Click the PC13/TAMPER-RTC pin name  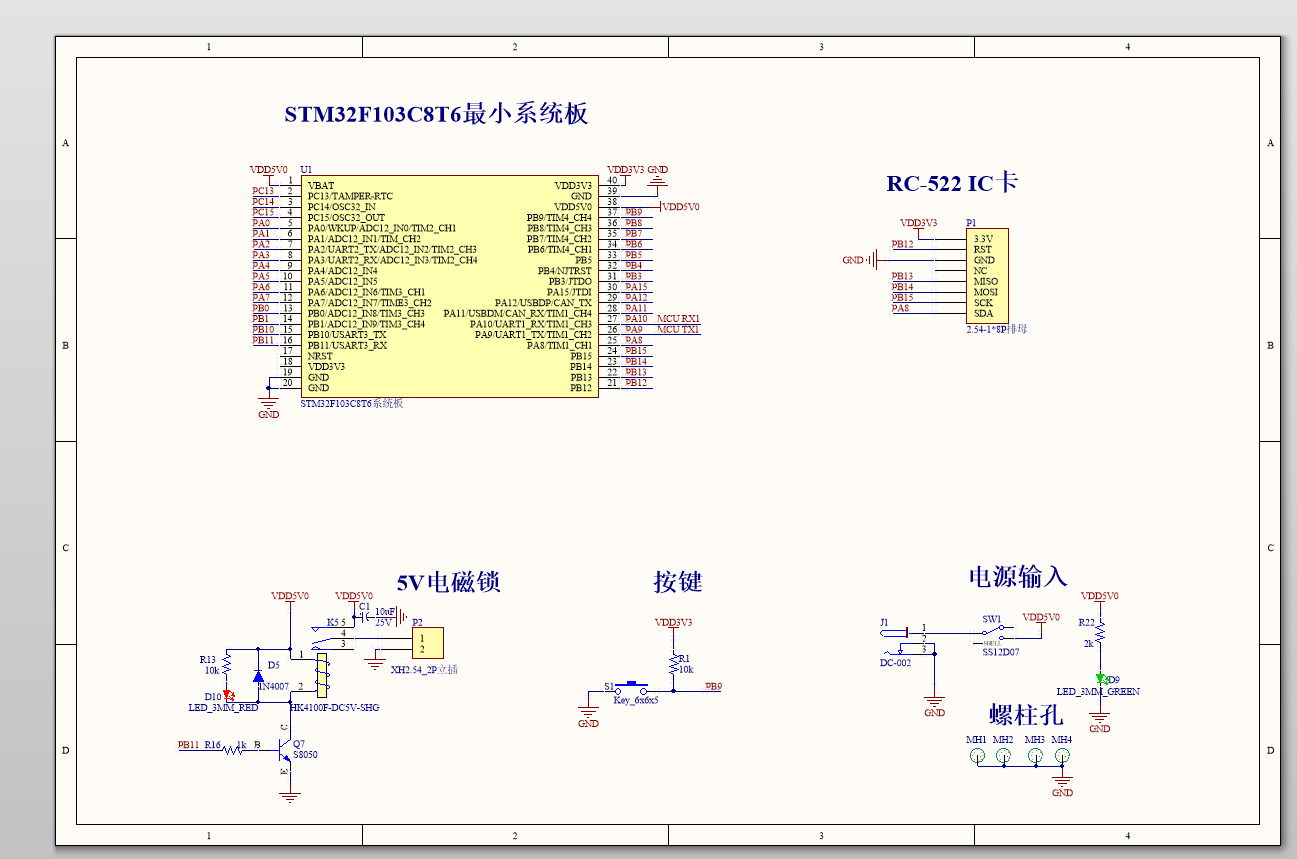coord(350,196)
